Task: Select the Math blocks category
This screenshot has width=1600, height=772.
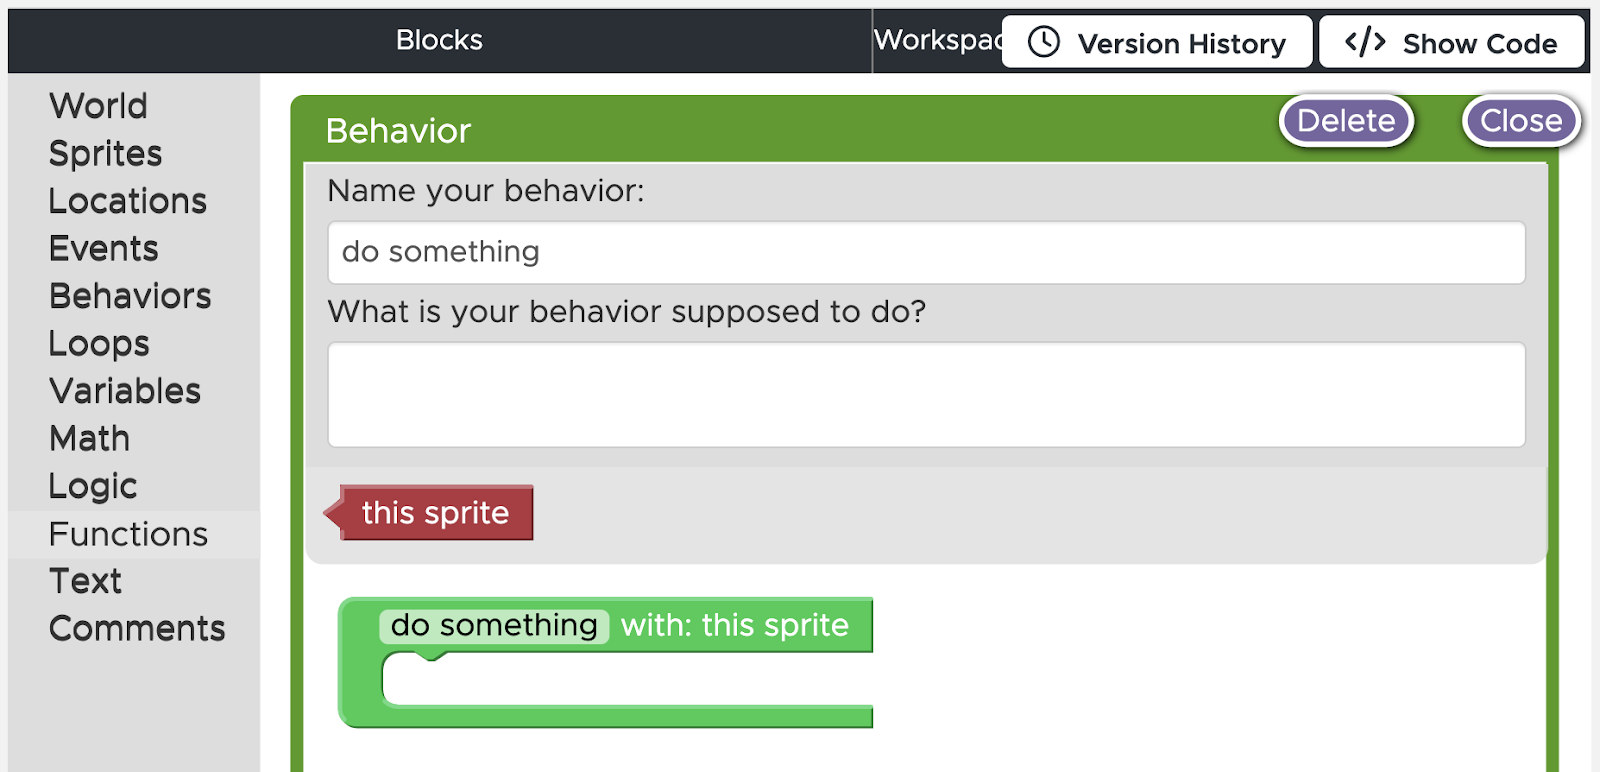Action: [89, 439]
